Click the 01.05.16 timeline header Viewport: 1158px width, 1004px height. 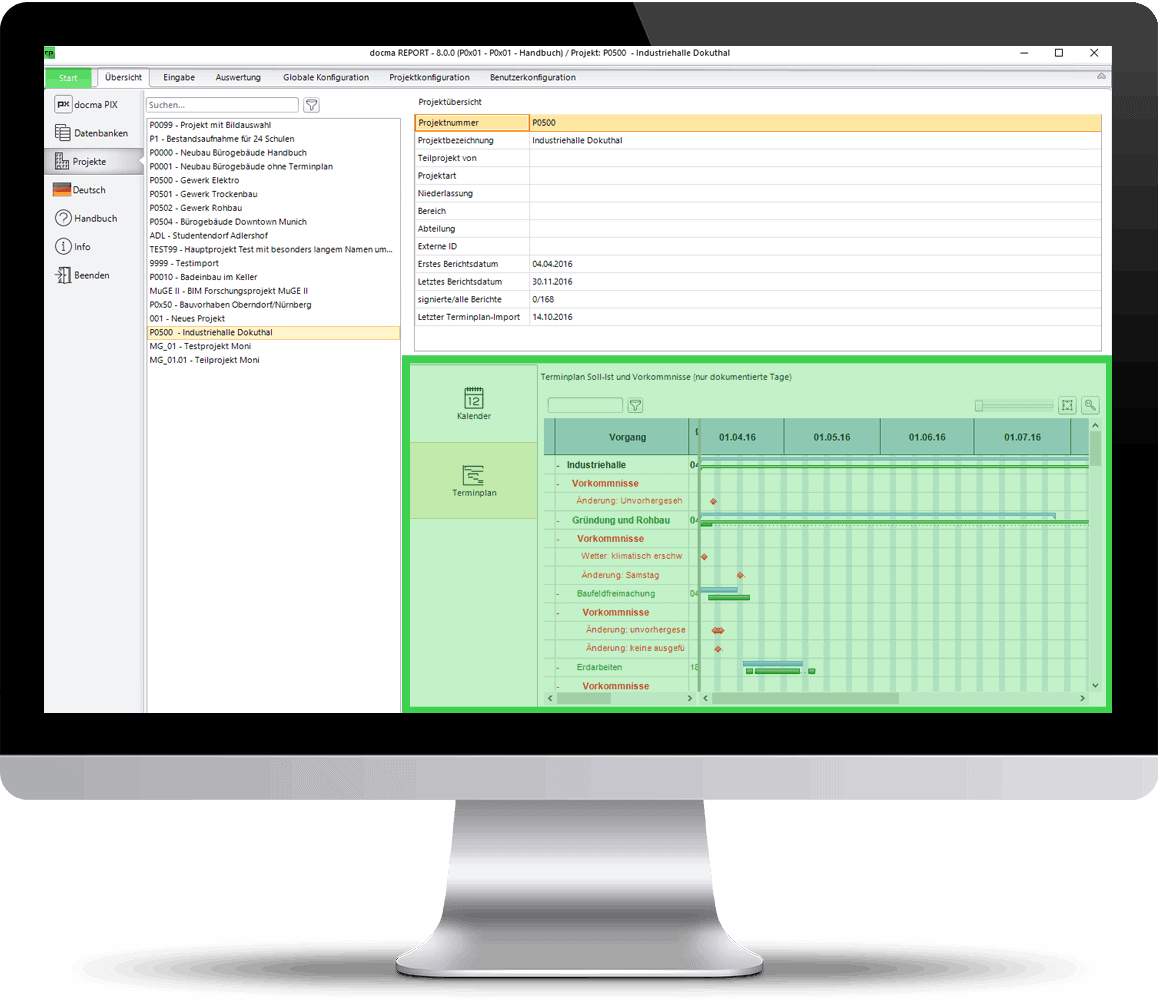(832, 437)
